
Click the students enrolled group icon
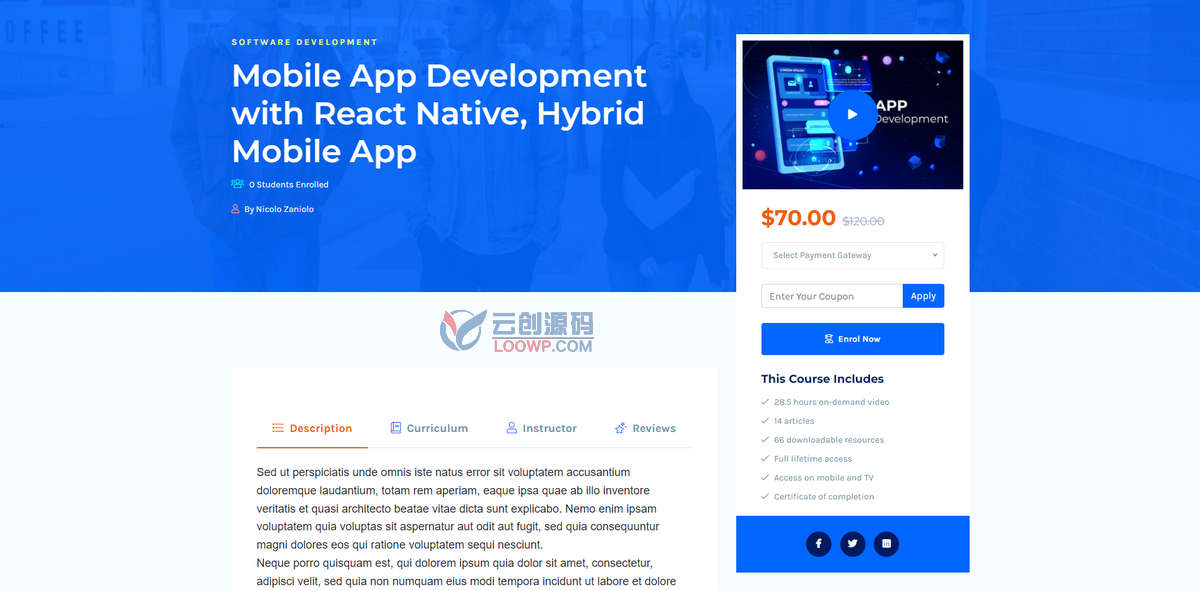tap(238, 184)
